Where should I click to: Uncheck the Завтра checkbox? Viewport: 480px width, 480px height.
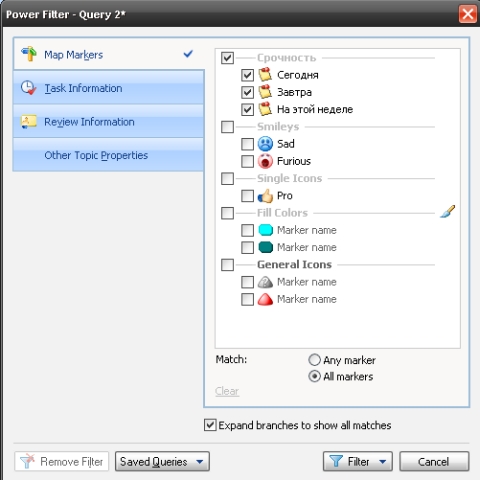pos(247,92)
